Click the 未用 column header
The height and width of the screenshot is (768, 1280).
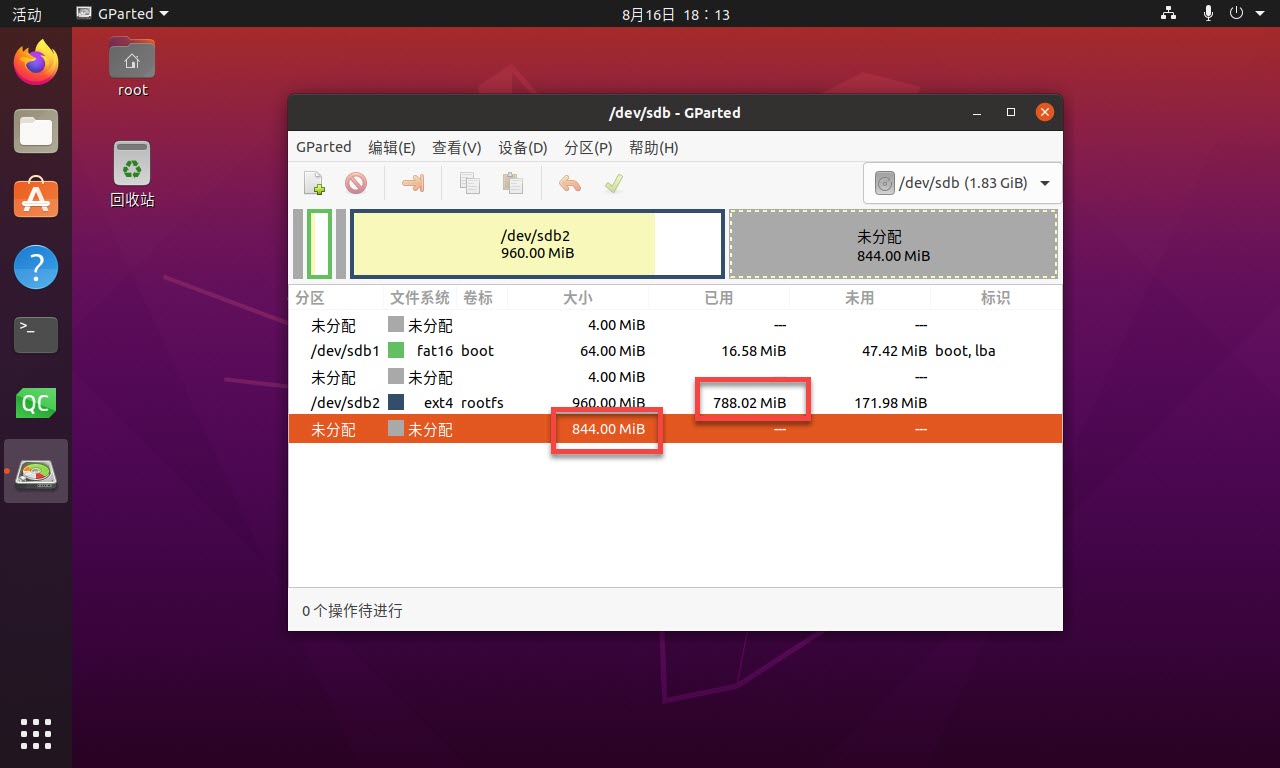point(860,298)
